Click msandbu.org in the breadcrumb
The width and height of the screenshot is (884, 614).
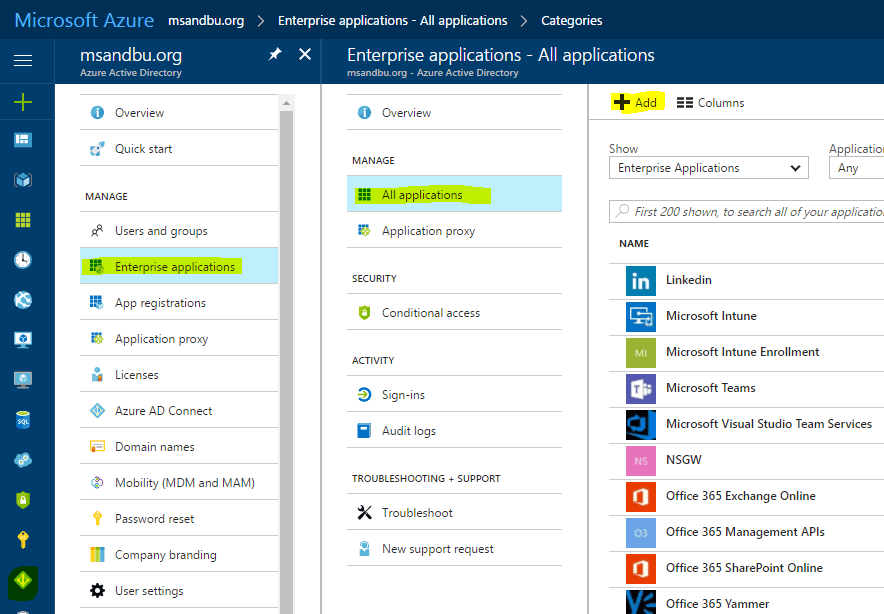click(206, 21)
